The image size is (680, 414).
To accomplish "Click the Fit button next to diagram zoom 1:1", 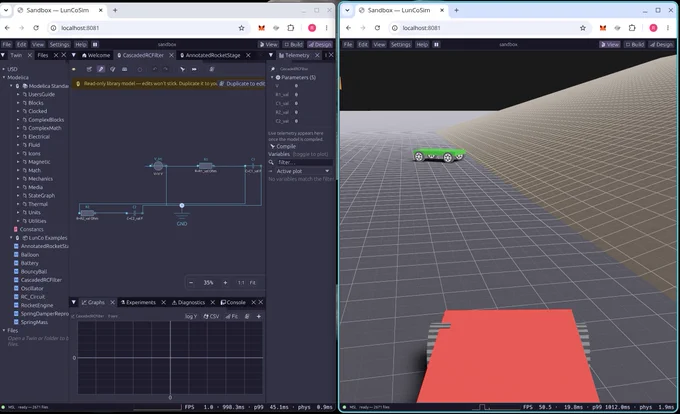I will coord(252,283).
